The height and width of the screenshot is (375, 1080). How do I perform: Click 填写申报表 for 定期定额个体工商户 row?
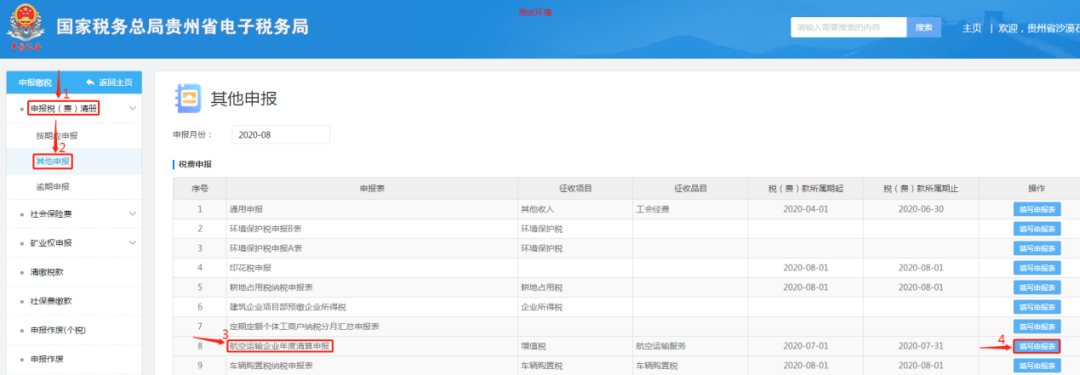pyautogui.click(x=1037, y=326)
